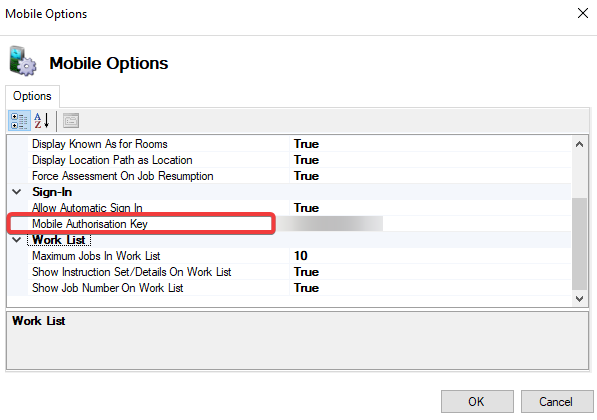This screenshot has width=597, height=420.
Task: Open the Options tab
Action: click(32, 96)
